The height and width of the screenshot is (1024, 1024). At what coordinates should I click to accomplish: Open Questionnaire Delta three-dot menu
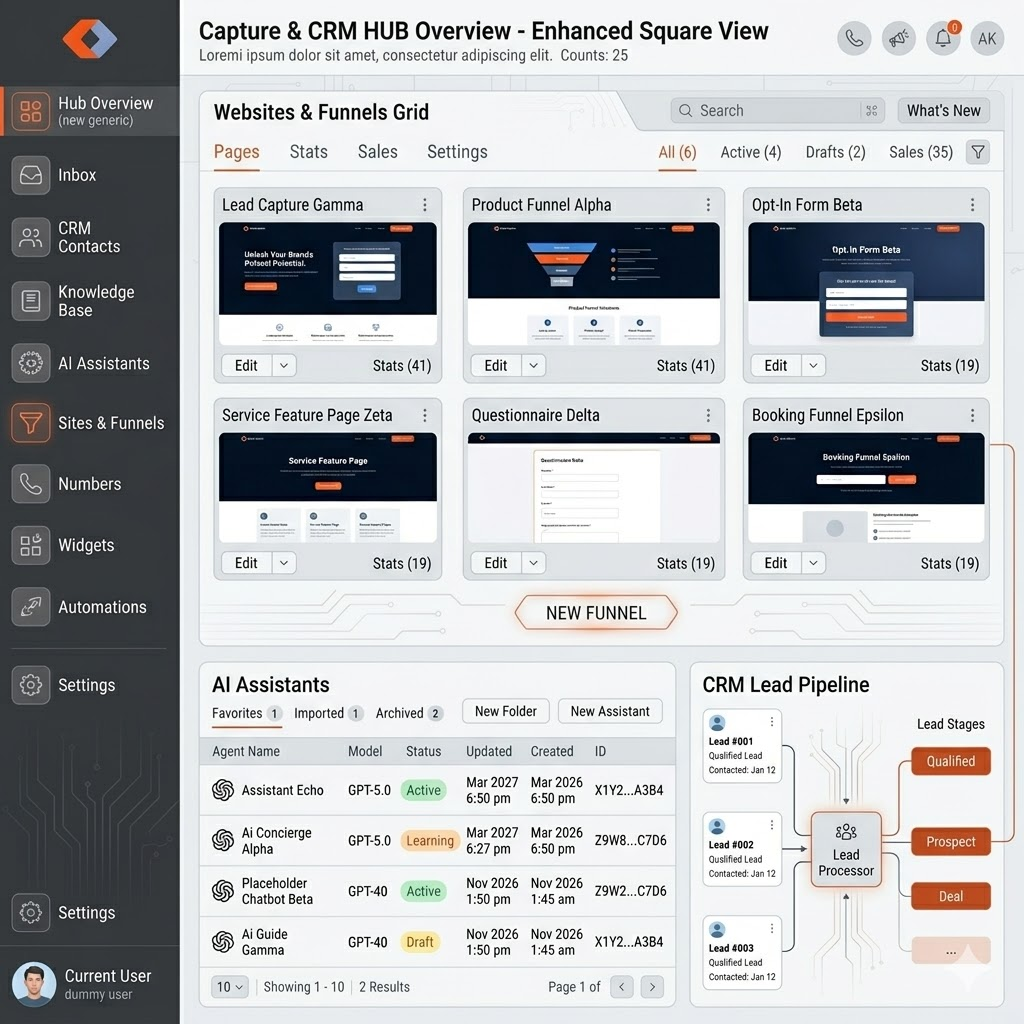coord(708,415)
